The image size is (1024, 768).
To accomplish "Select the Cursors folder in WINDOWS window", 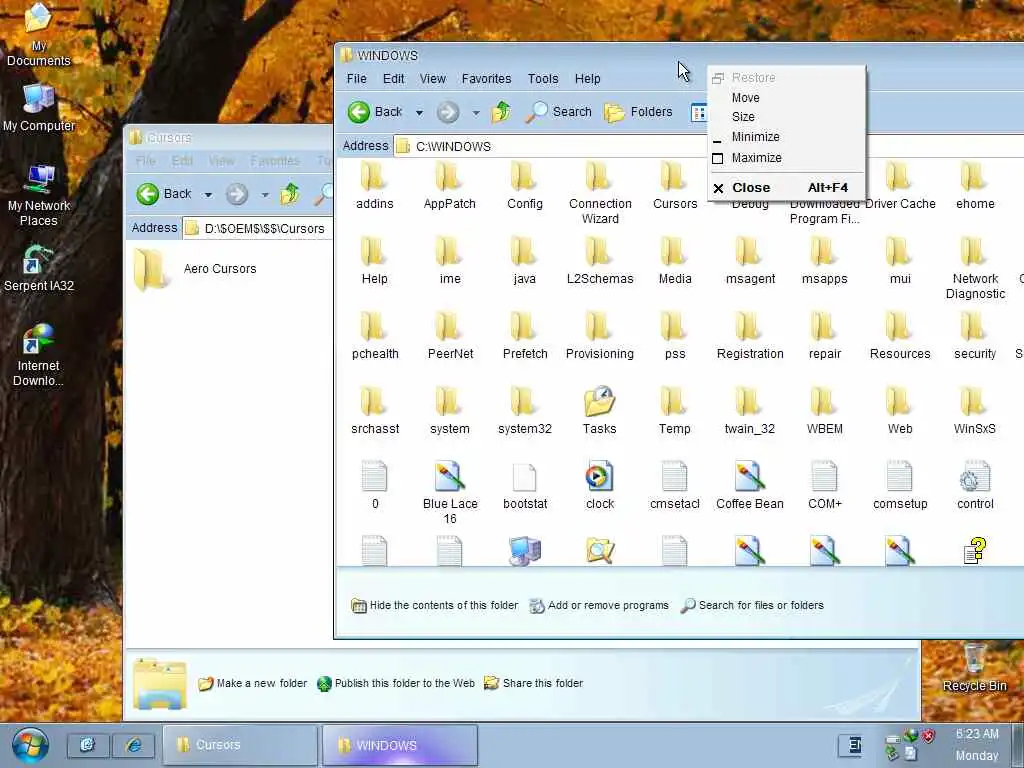I will (x=675, y=185).
